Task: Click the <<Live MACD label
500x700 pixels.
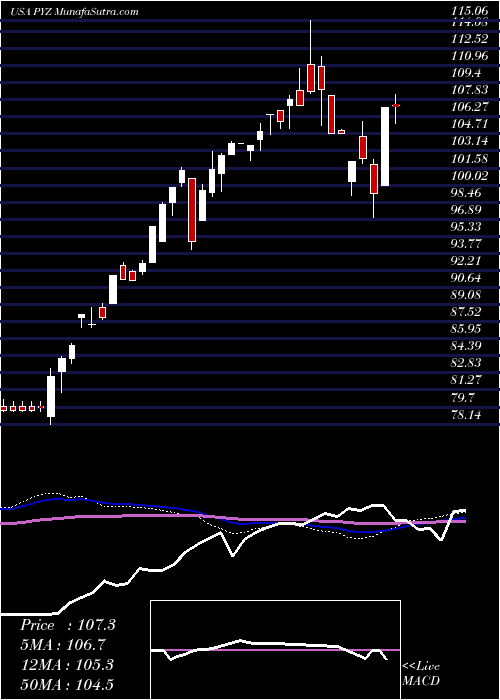Action: point(421,673)
